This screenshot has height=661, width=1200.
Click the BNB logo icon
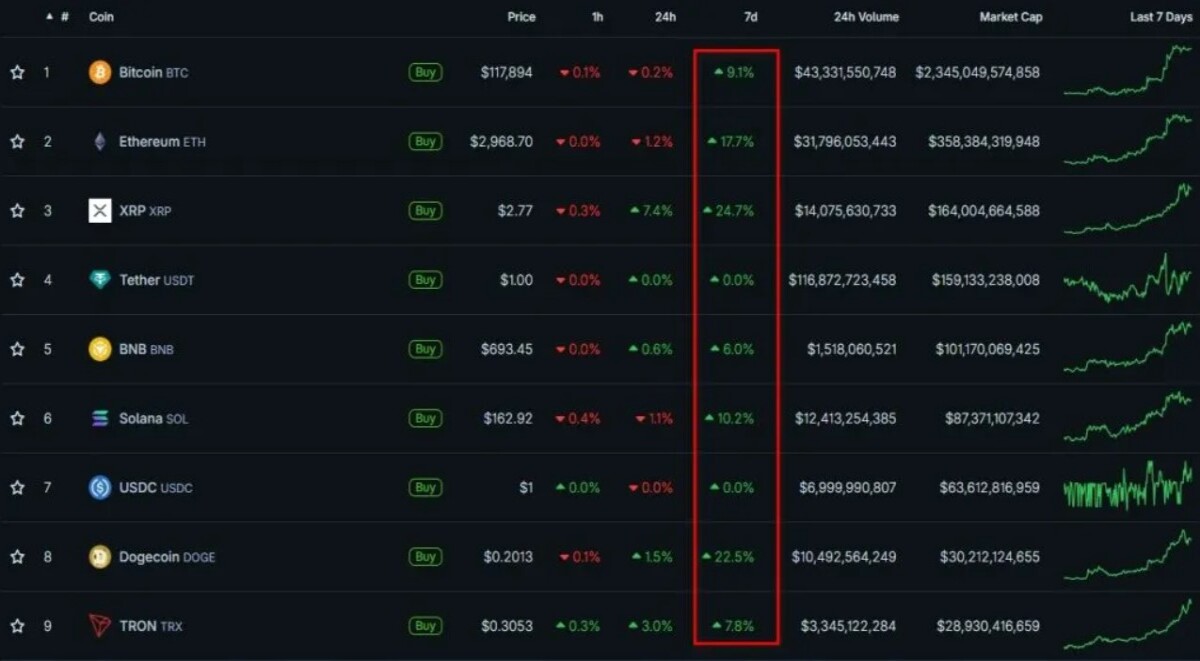point(100,349)
